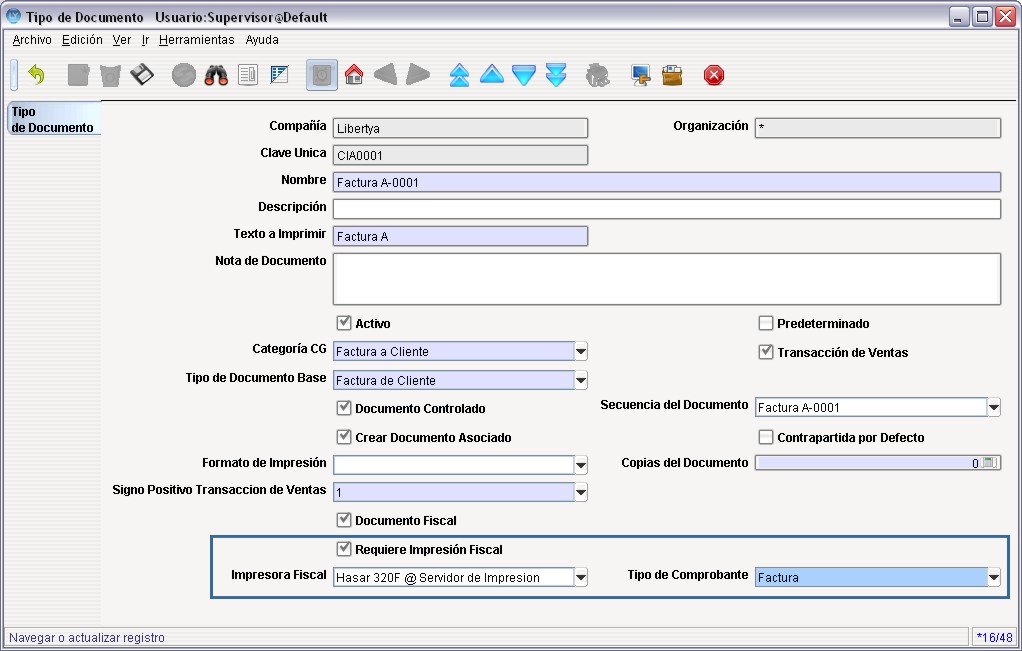Click the grey round refresh icon
The width and height of the screenshot is (1022, 651).
pos(184,75)
